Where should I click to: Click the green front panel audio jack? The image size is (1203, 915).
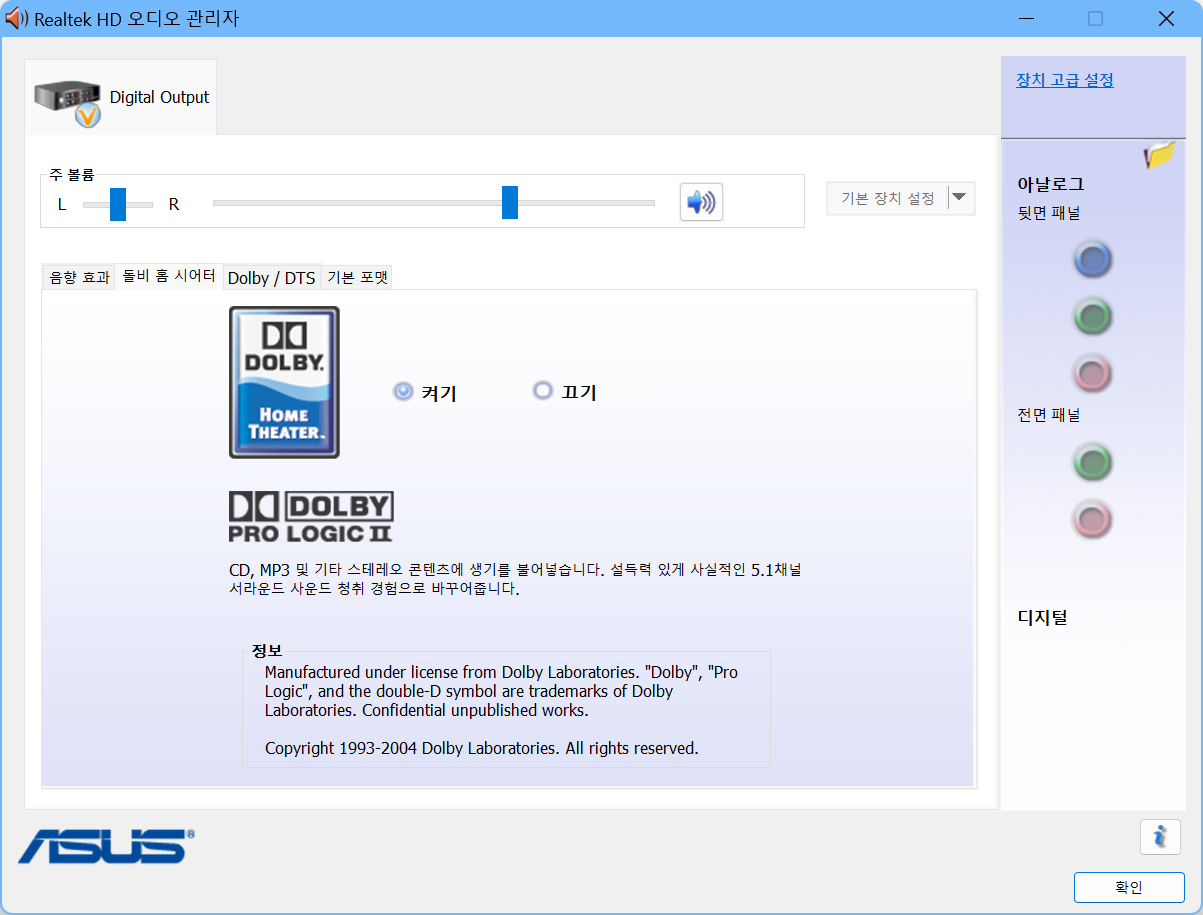click(1093, 463)
